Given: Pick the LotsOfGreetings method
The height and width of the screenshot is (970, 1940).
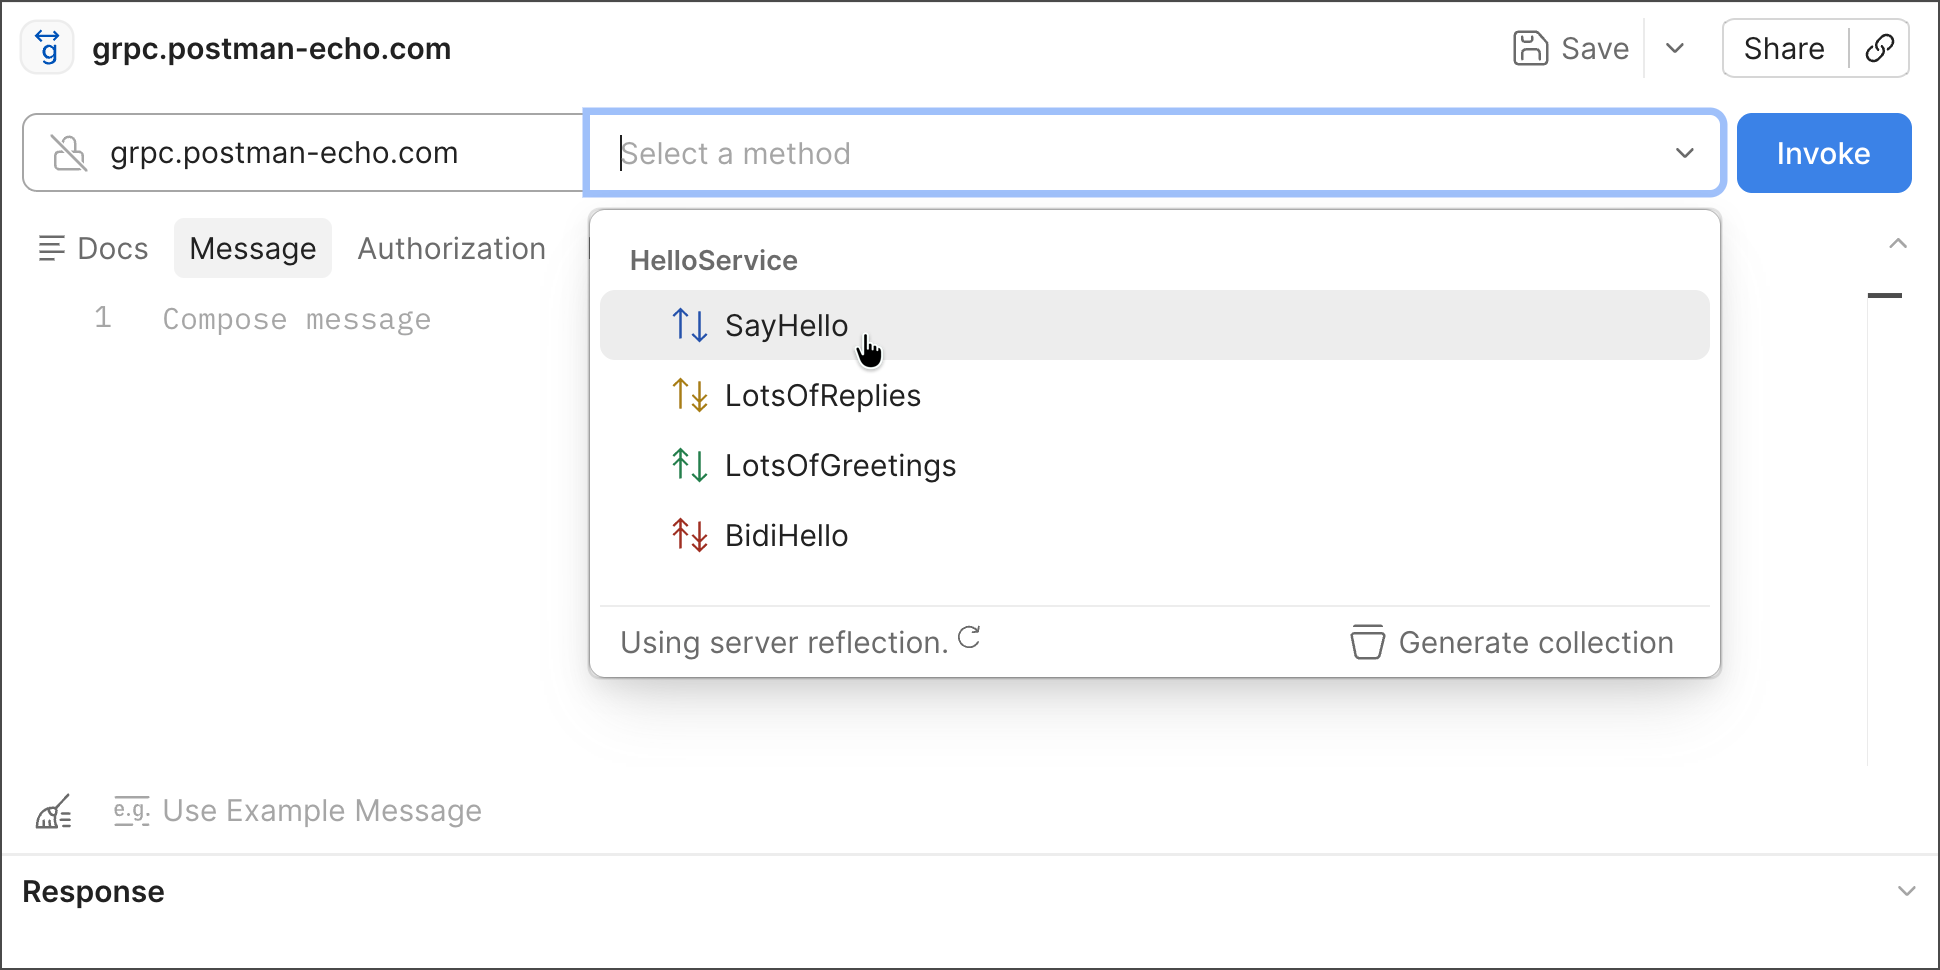Looking at the screenshot, I should [x=1155, y=465].
